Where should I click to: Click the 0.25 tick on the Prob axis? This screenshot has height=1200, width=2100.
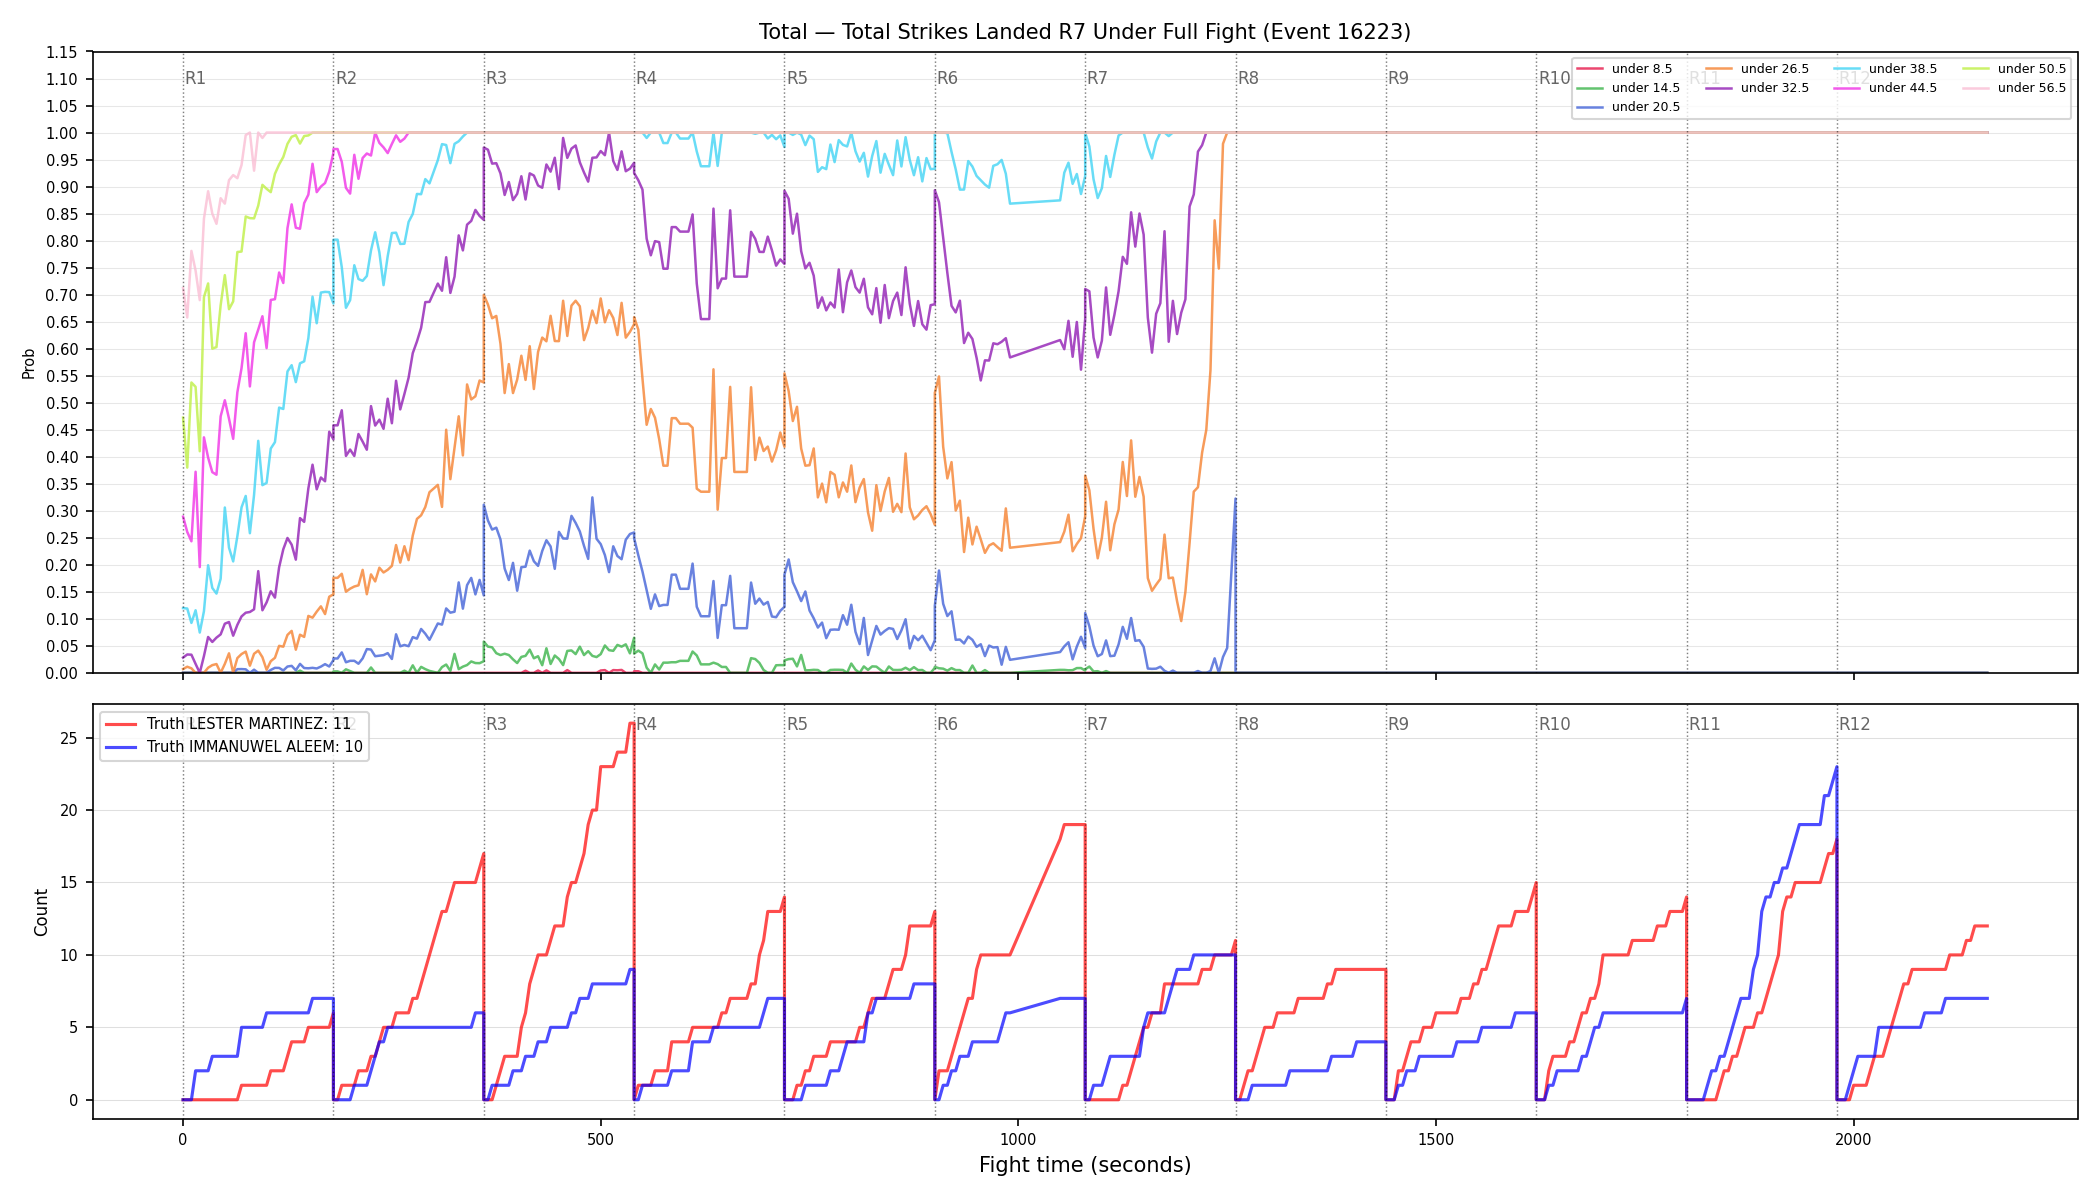click(x=62, y=538)
